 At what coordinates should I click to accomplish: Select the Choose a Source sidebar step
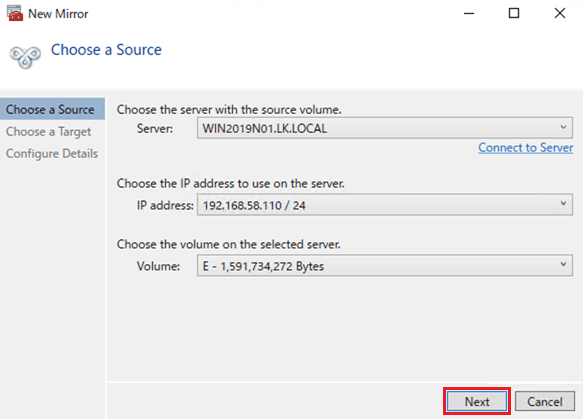(x=52, y=109)
